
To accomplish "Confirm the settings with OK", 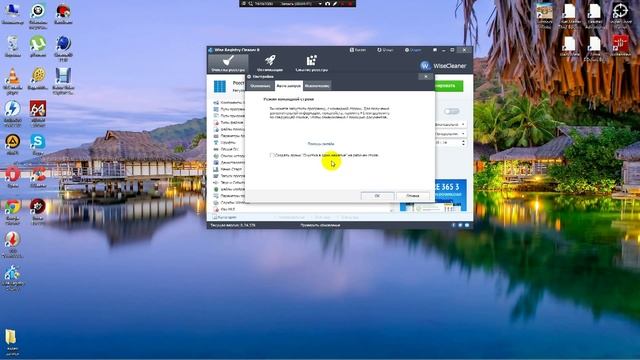I will (377, 196).
